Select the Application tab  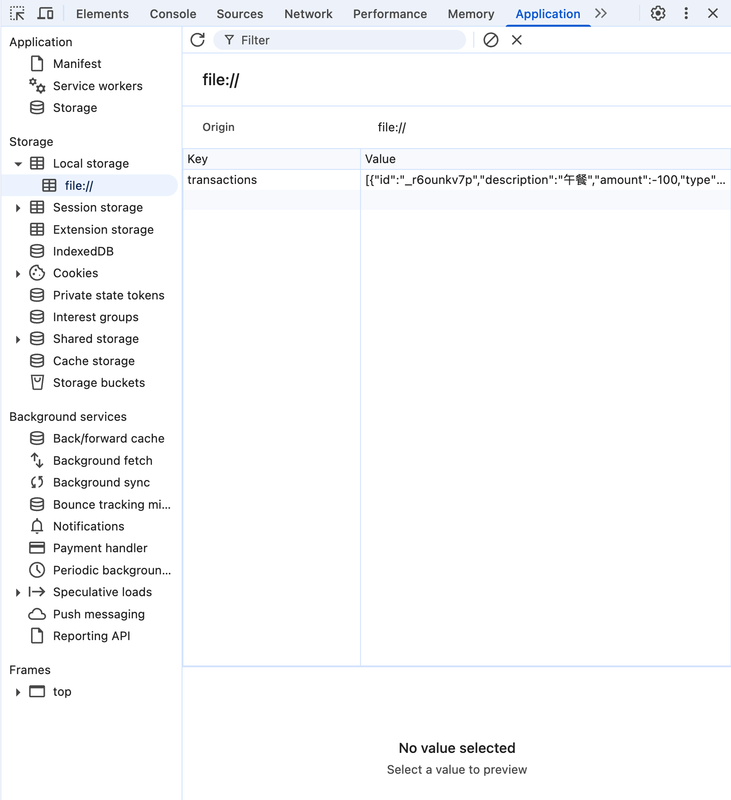coord(547,14)
